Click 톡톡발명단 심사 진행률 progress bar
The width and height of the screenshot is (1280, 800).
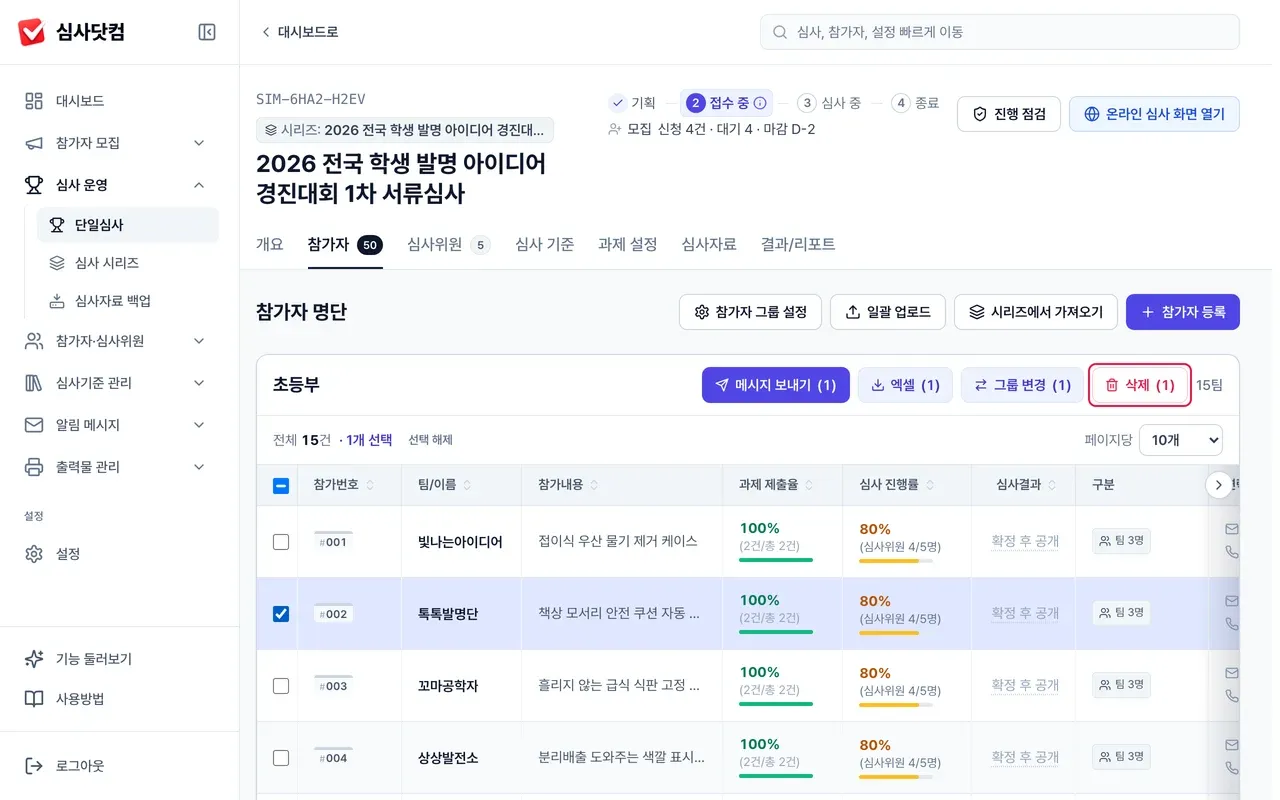coord(896,632)
